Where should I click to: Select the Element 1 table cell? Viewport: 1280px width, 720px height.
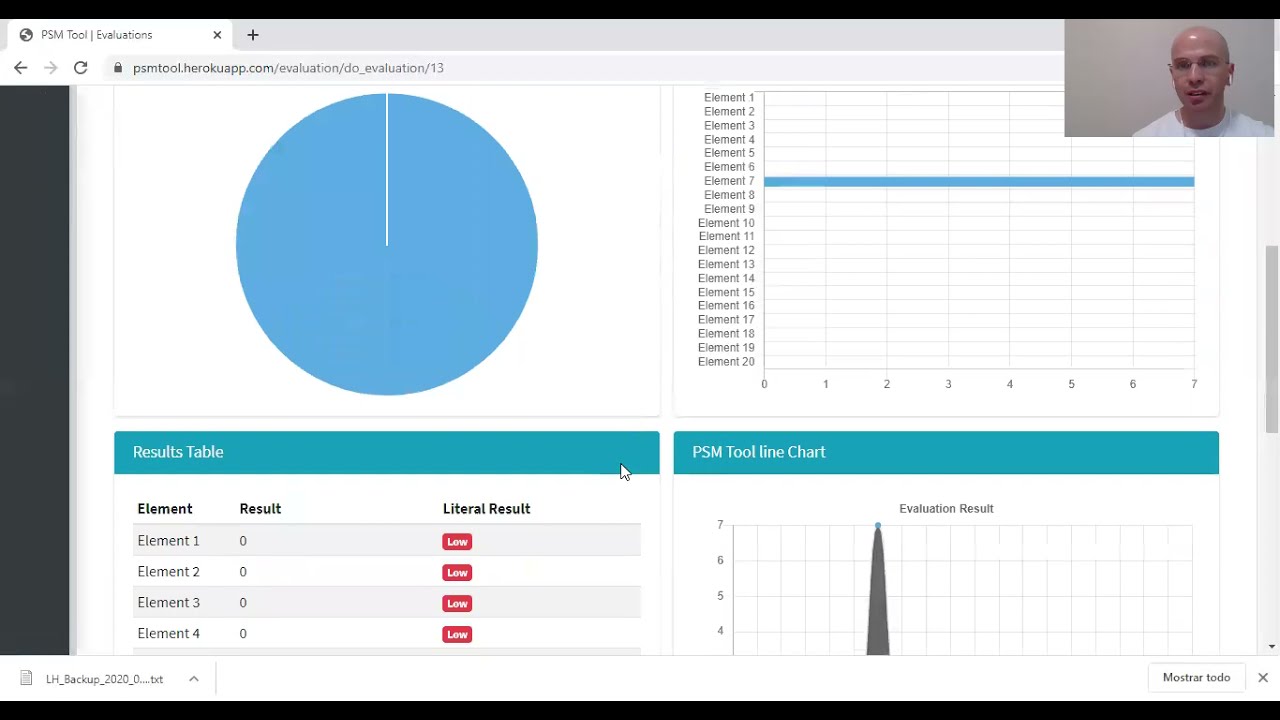pyautogui.click(x=168, y=541)
